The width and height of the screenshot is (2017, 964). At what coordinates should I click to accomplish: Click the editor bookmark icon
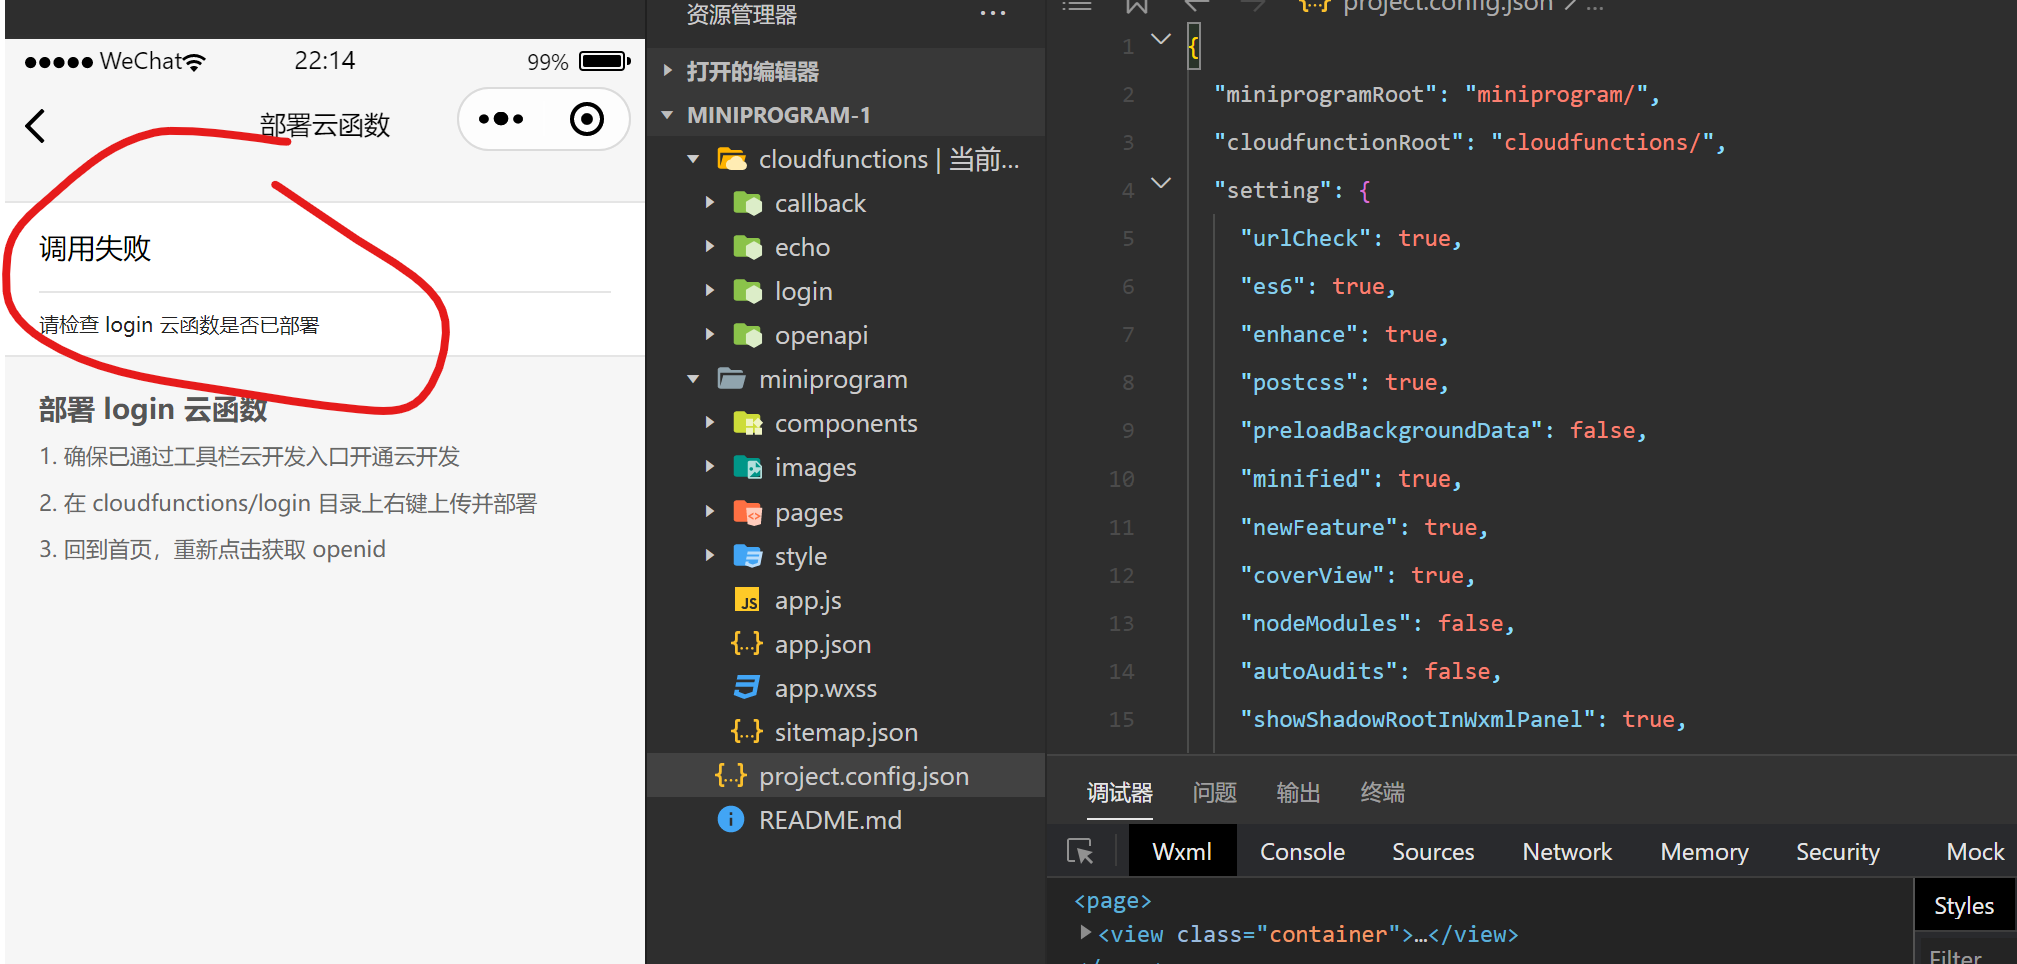[1137, 6]
